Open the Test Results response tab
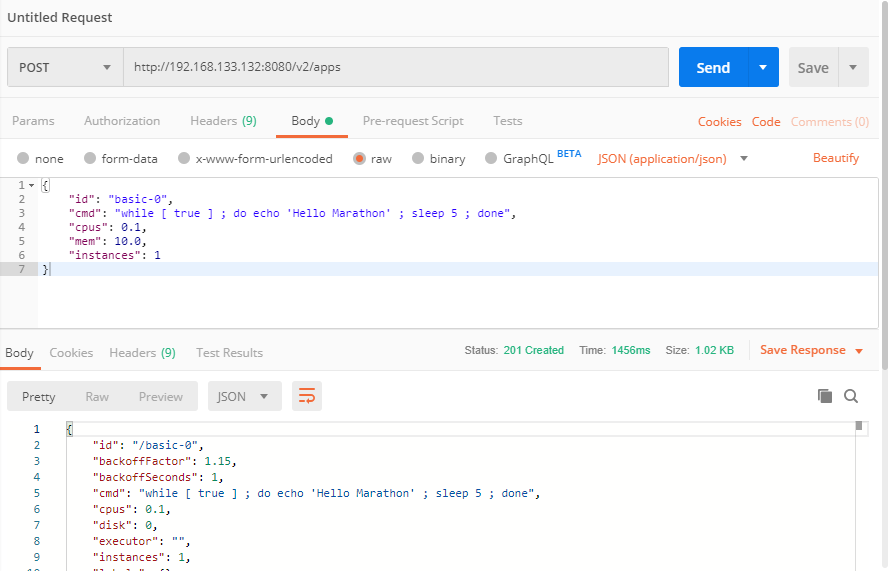This screenshot has height=571, width=890. [x=229, y=353]
